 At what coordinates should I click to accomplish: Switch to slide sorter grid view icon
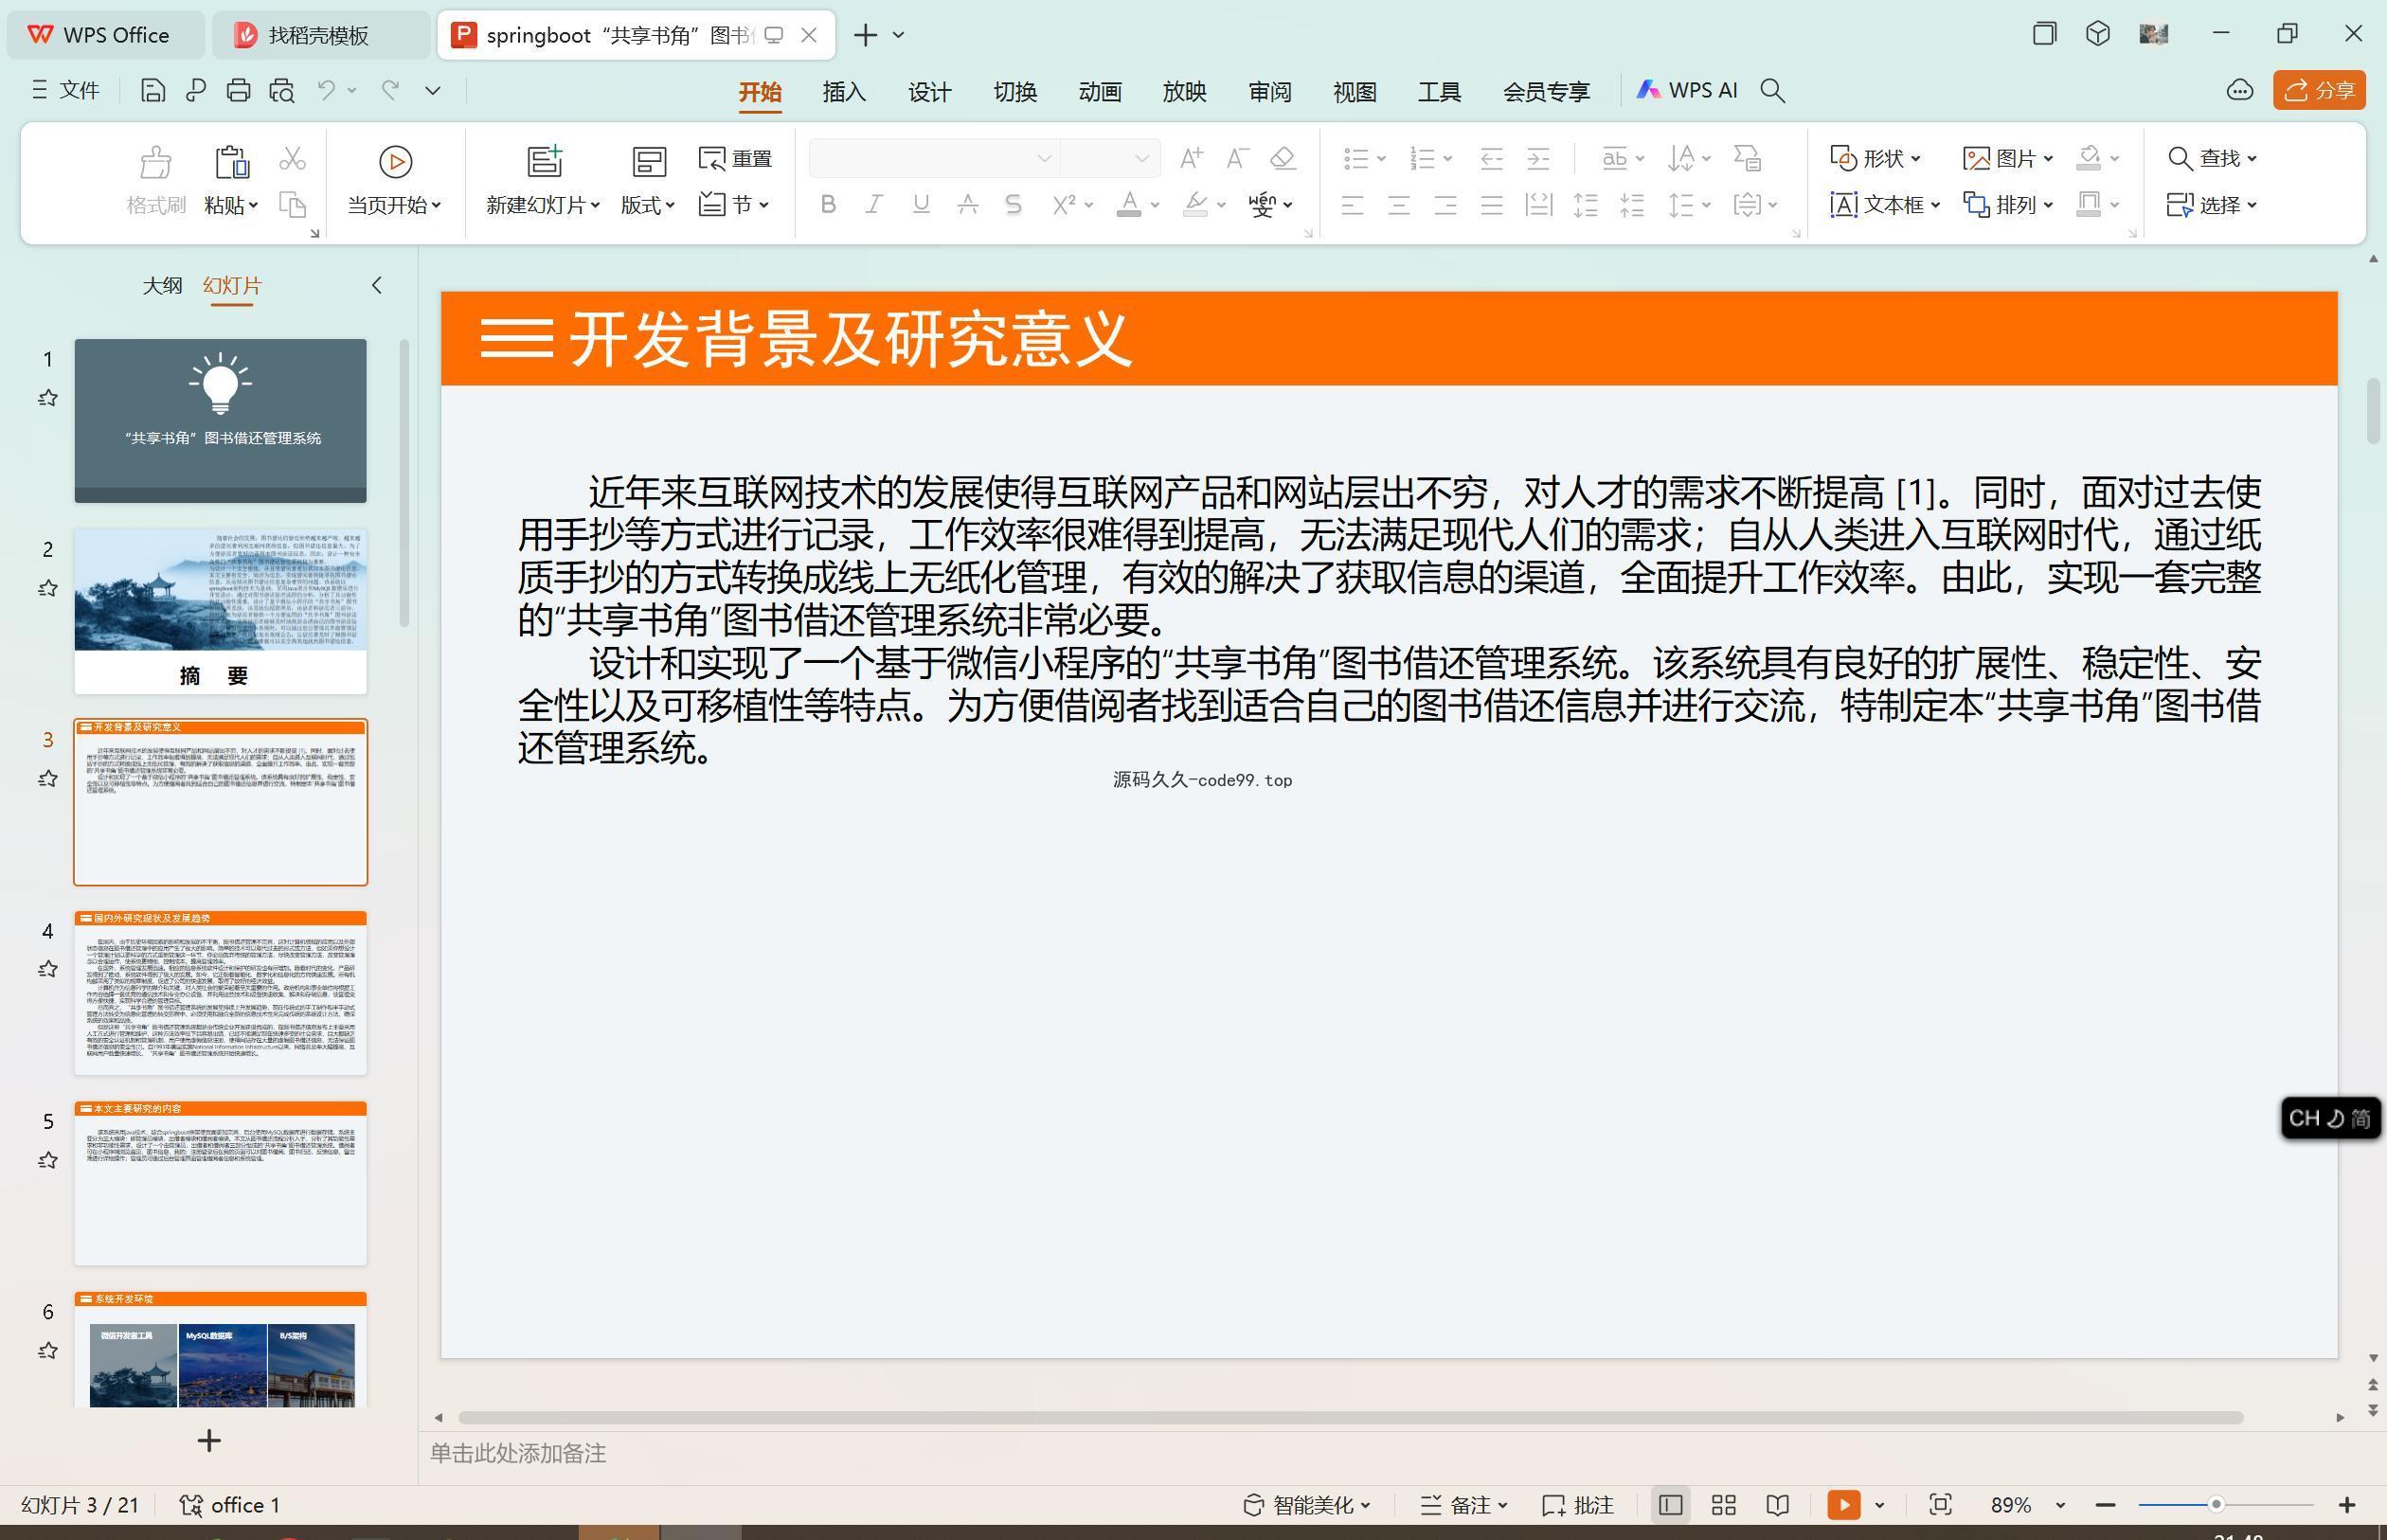[1723, 1505]
